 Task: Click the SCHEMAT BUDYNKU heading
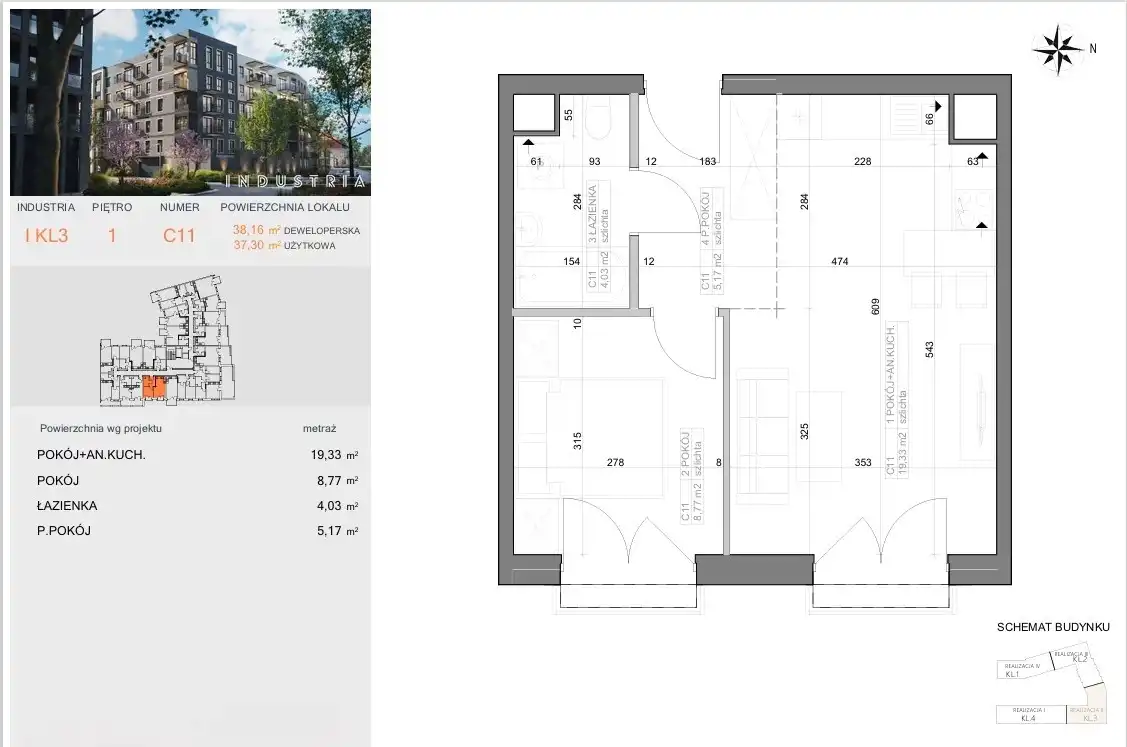pyautogui.click(x=1053, y=627)
